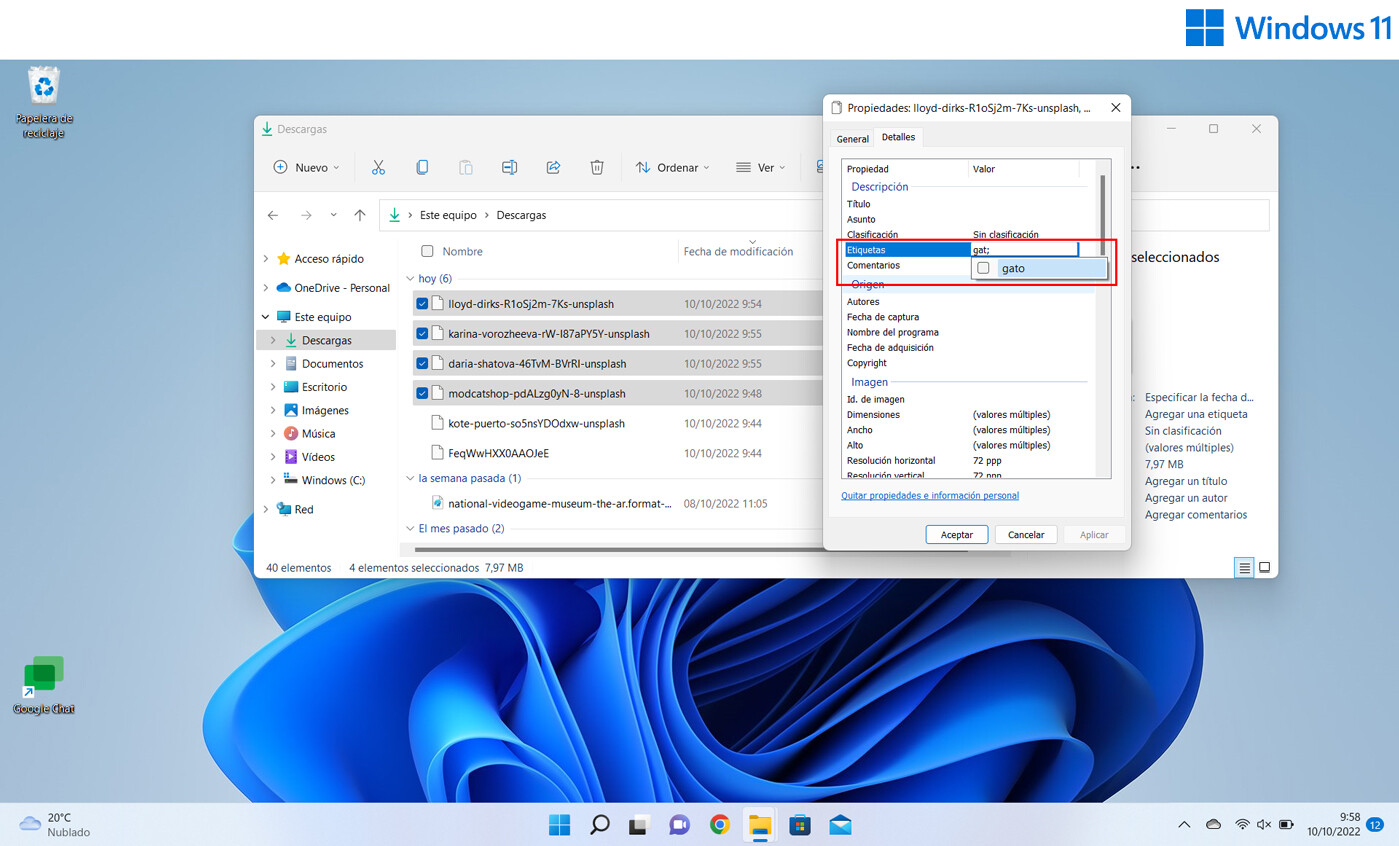Navigate up with the up arrow icon

(360, 215)
